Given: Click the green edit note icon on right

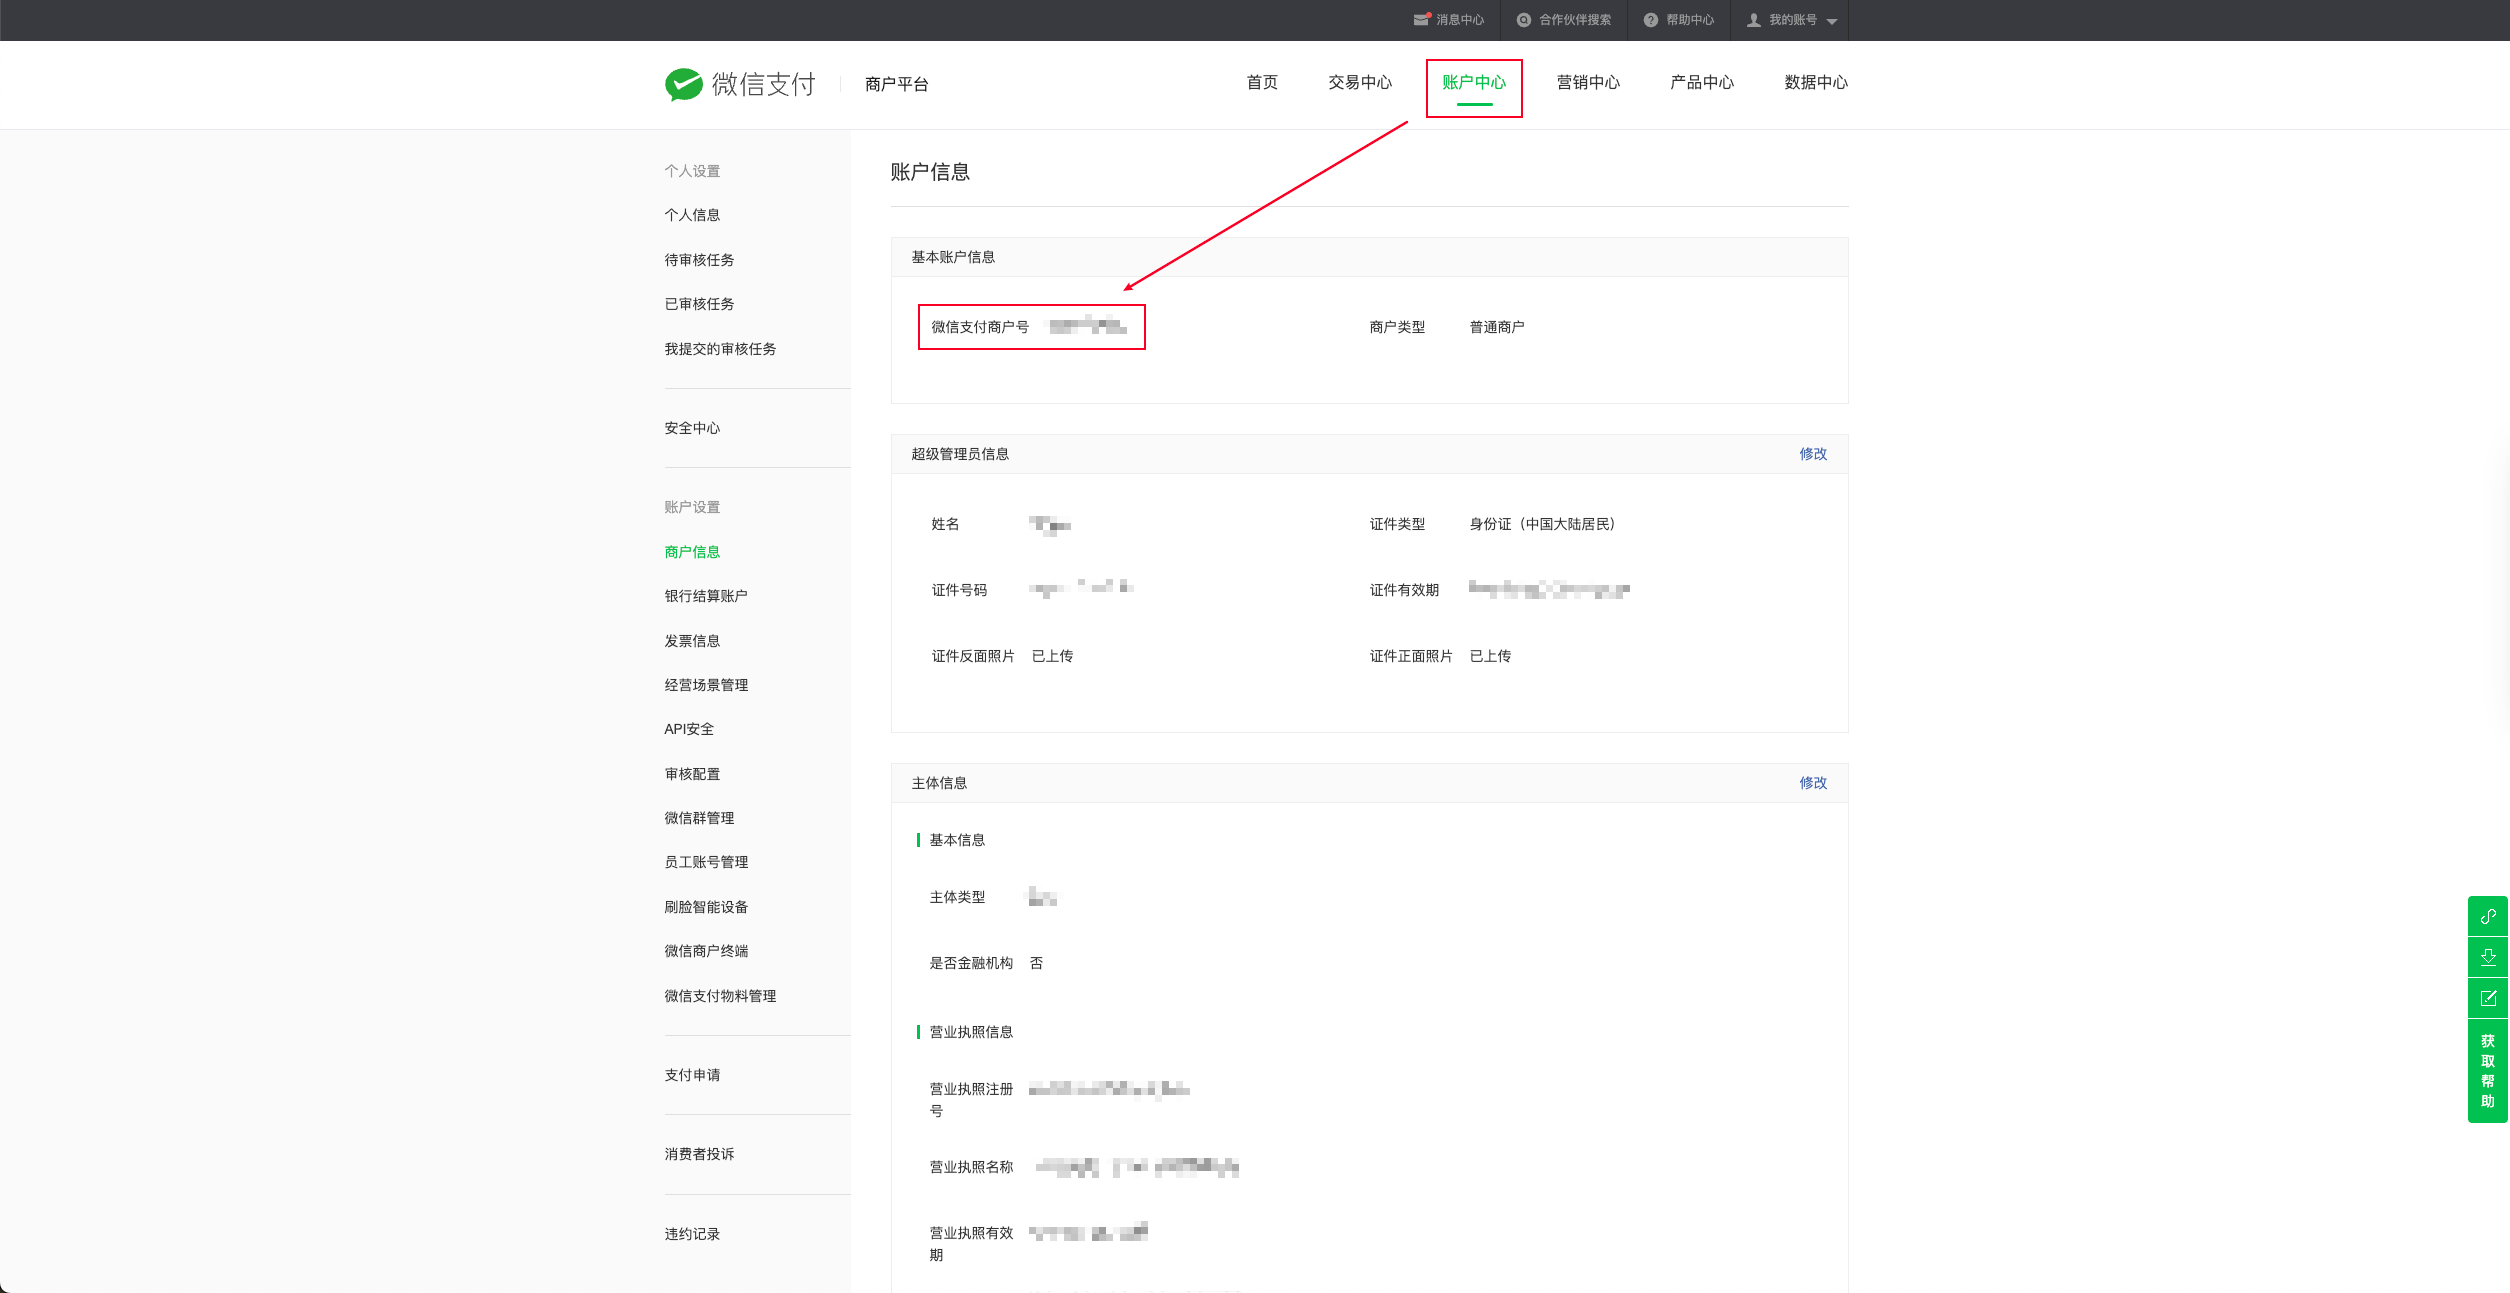Looking at the screenshot, I should click(x=2488, y=998).
